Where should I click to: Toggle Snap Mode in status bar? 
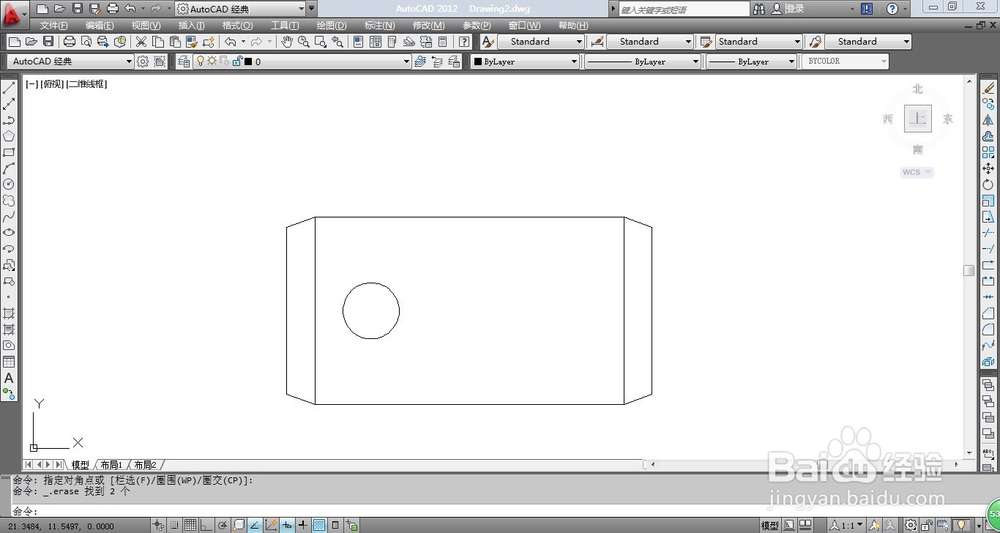pyautogui.click(x=174, y=525)
